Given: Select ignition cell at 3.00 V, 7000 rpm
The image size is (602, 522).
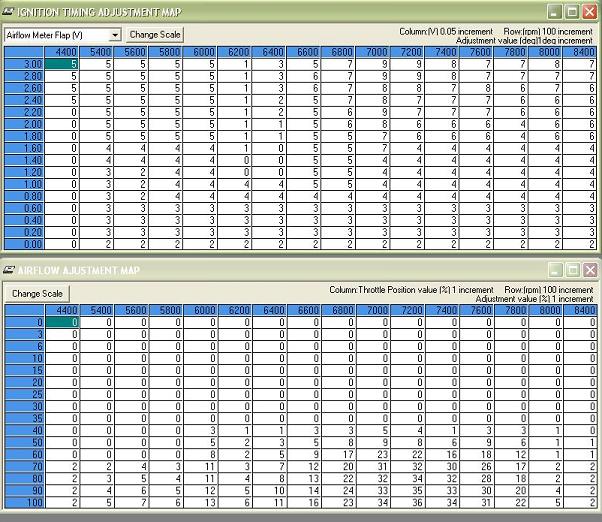Looking at the screenshot, I should 372,64.
